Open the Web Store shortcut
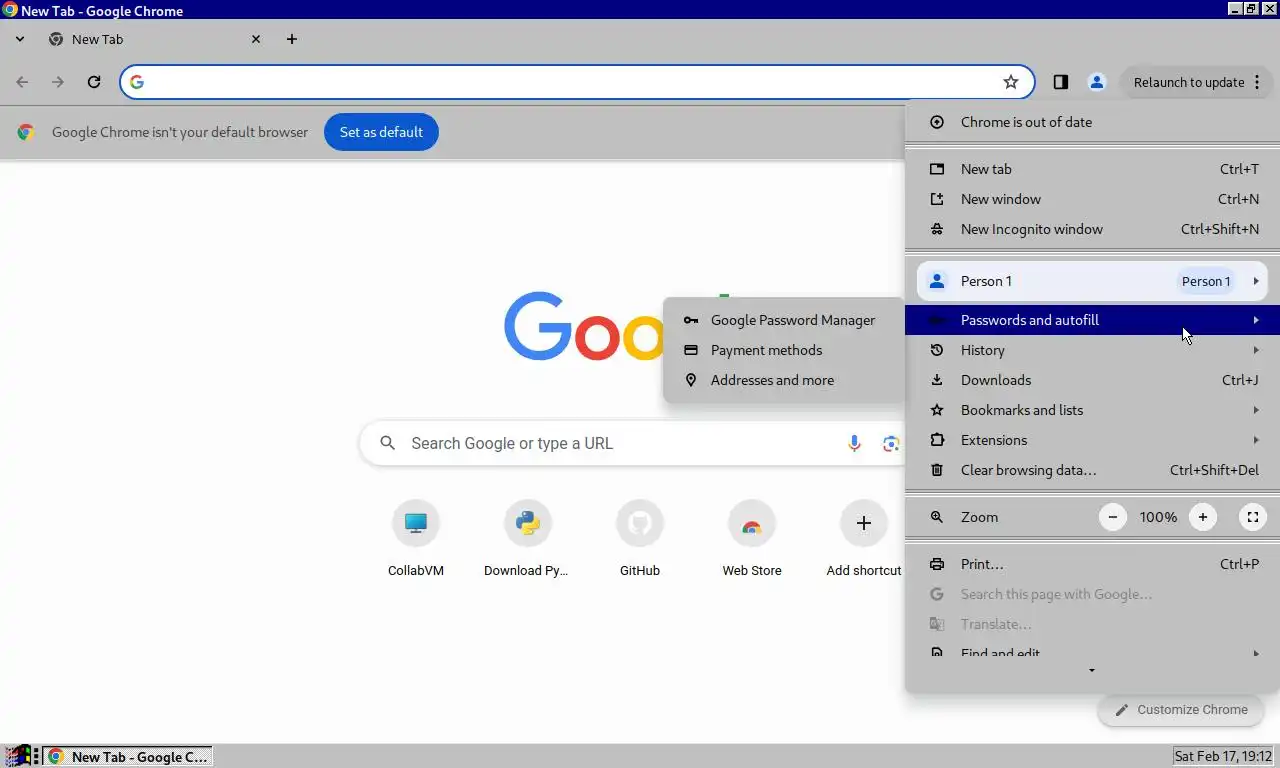This screenshot has height=768, width=1280. click(752, 539)
